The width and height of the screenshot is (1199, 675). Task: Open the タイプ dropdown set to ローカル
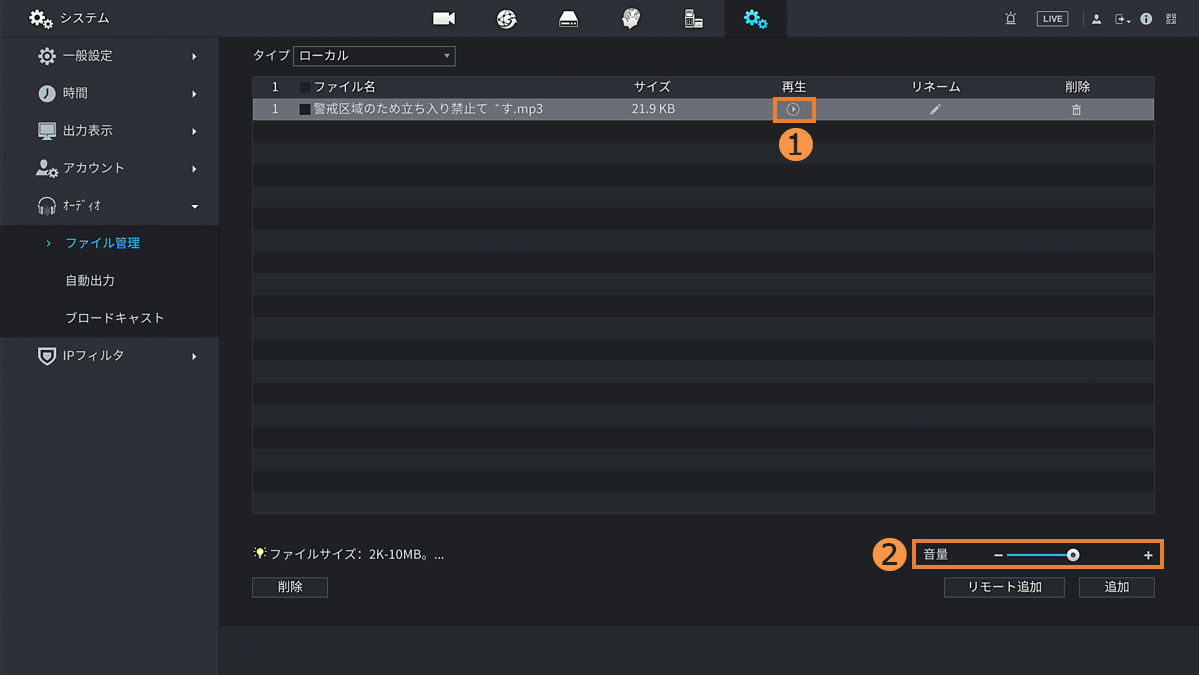(374, 56)
